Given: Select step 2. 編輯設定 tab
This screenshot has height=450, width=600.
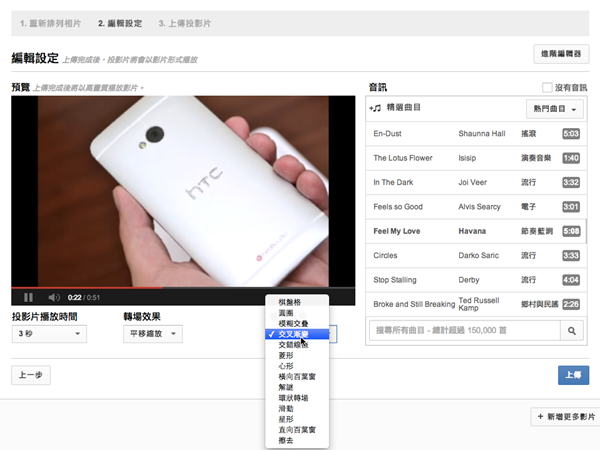Looking at the screenshot, I should (x=120, y=23).
